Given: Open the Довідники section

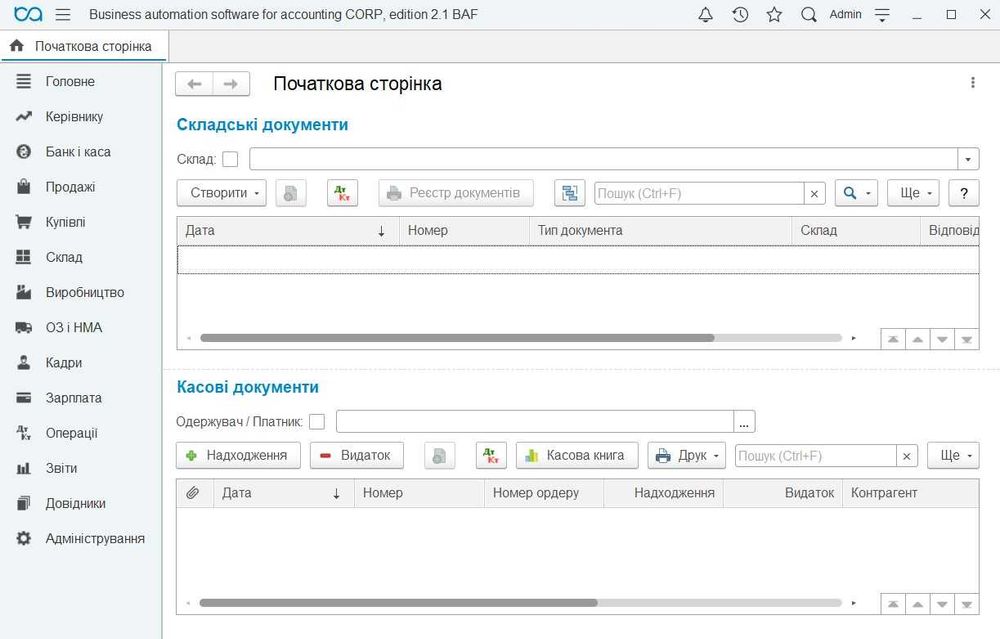Looking at the screenshot, I should click(75, 503).
